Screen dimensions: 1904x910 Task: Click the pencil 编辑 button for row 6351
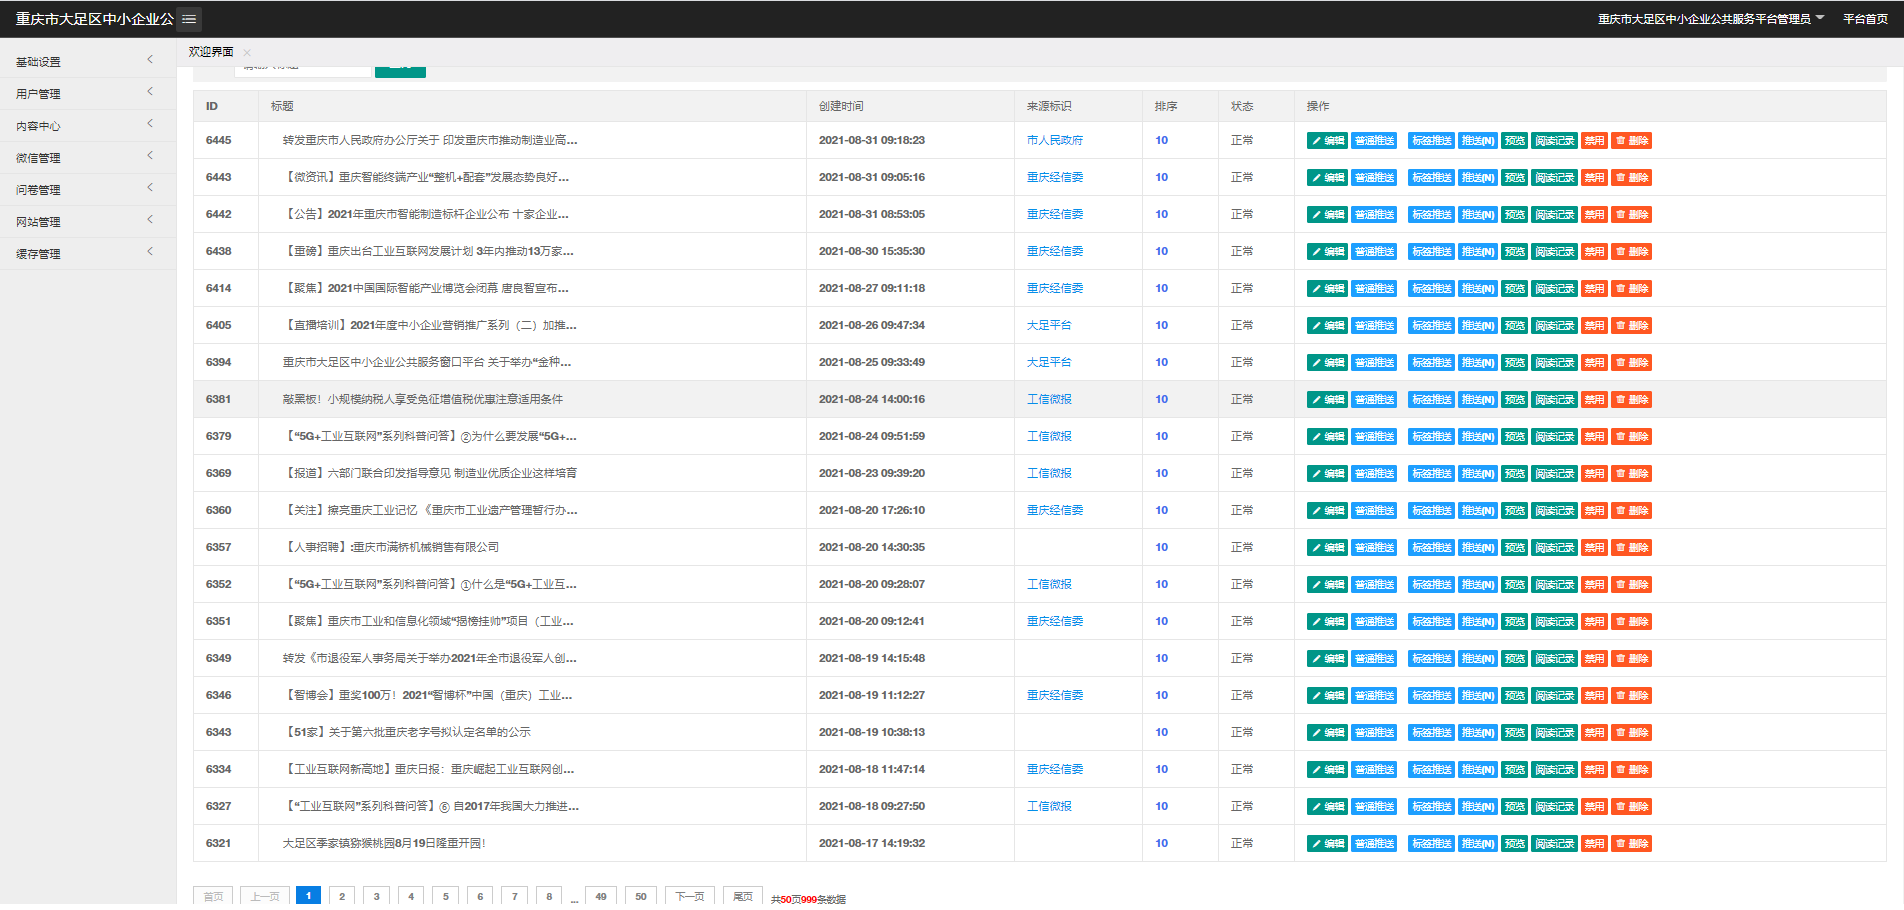[1327, 622]
